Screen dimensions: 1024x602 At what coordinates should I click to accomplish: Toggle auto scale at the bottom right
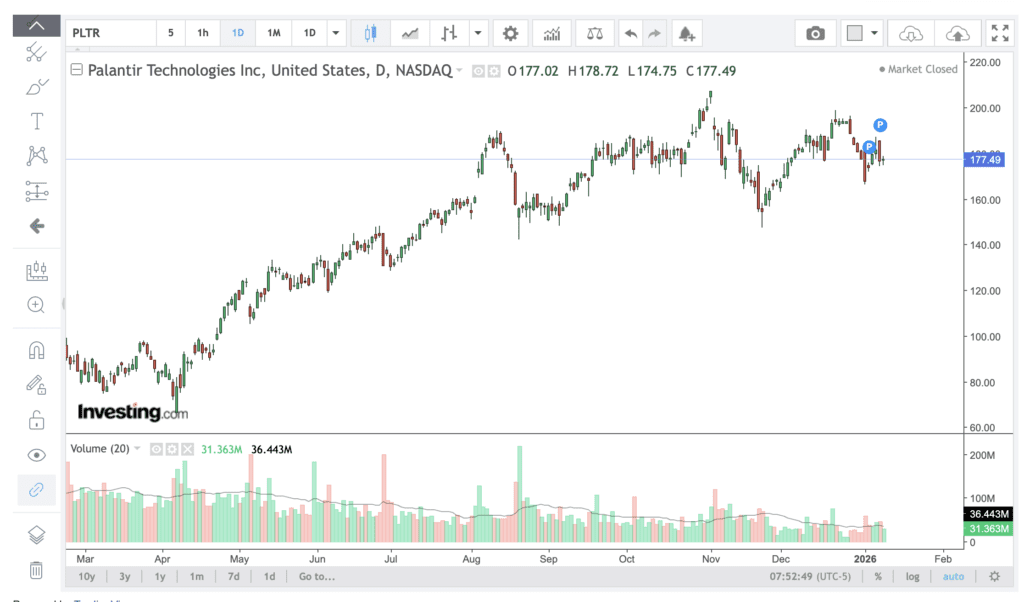(953, 577)
